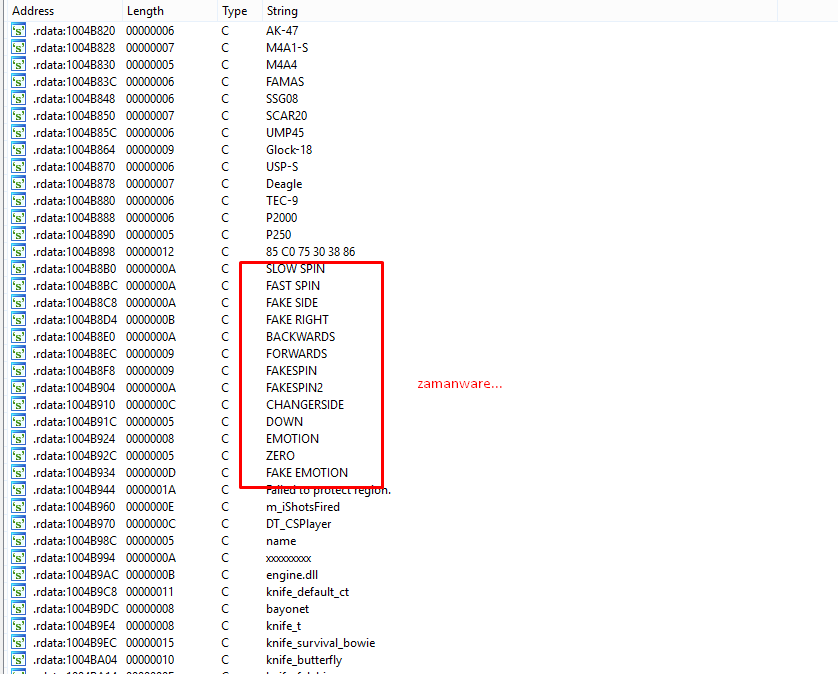Click the string icon beside FAST SPIN row
This screenshot has width=838, height=674.
coord(18,286)
